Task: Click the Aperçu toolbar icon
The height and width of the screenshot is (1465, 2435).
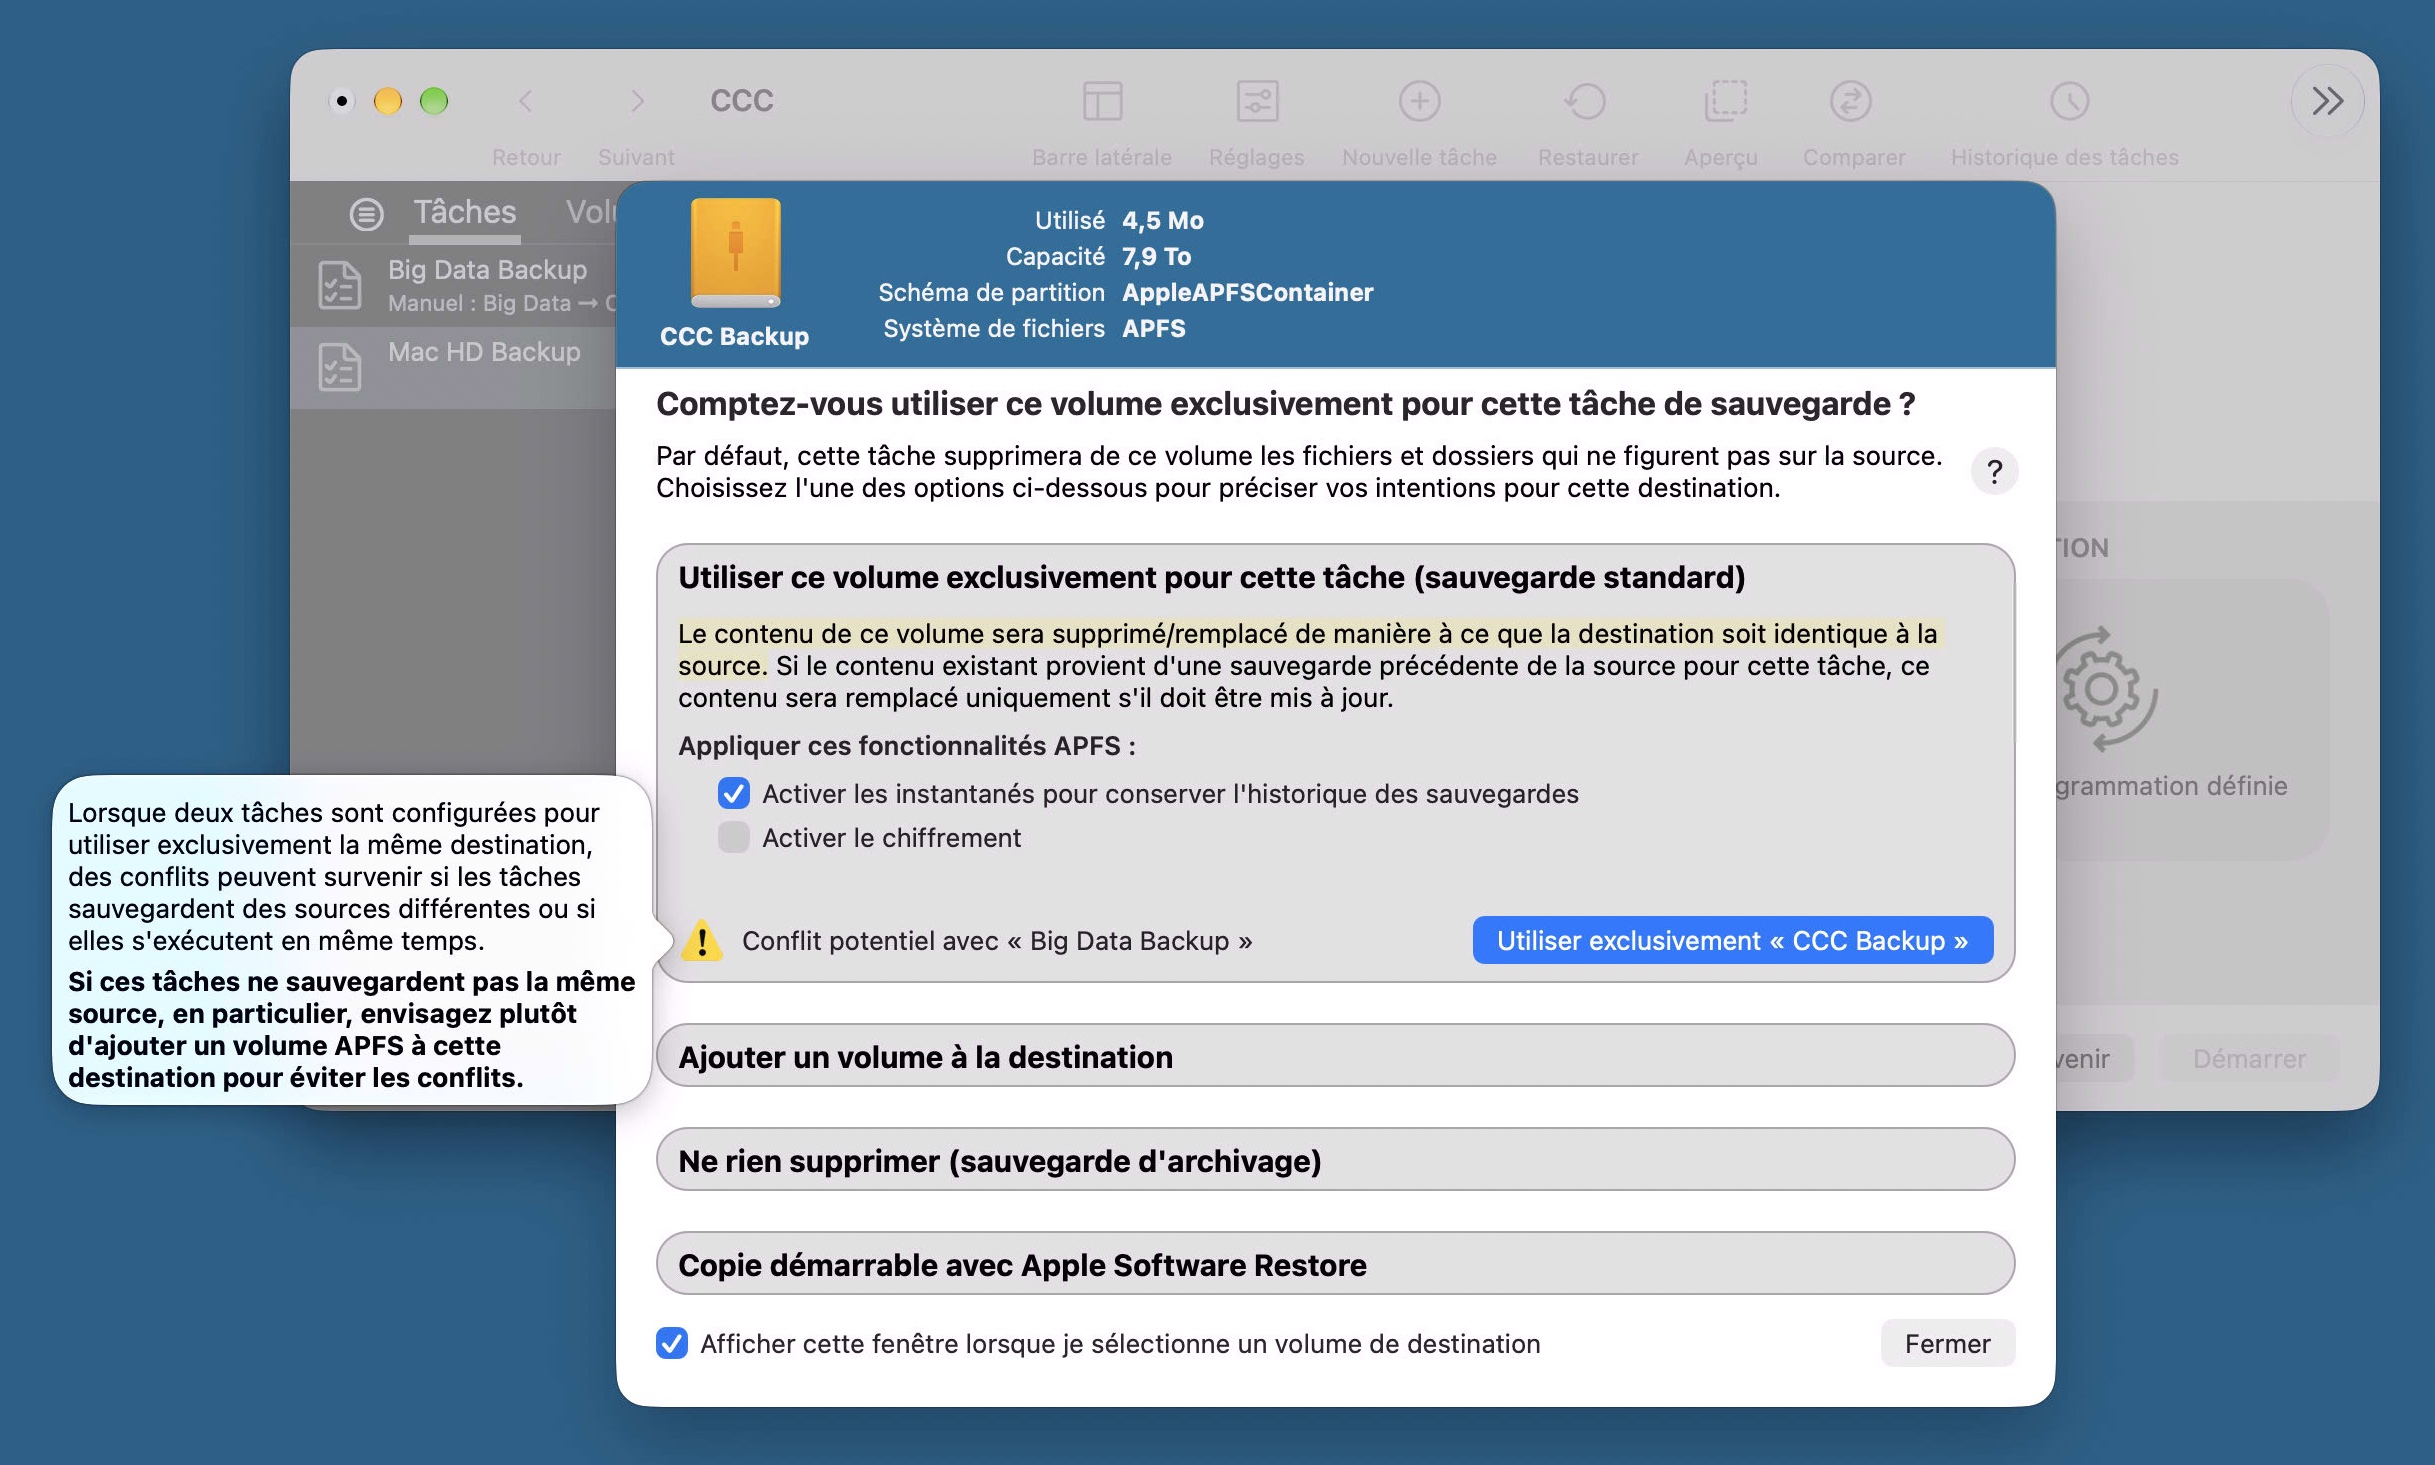Action: (x=1724, y=101)
